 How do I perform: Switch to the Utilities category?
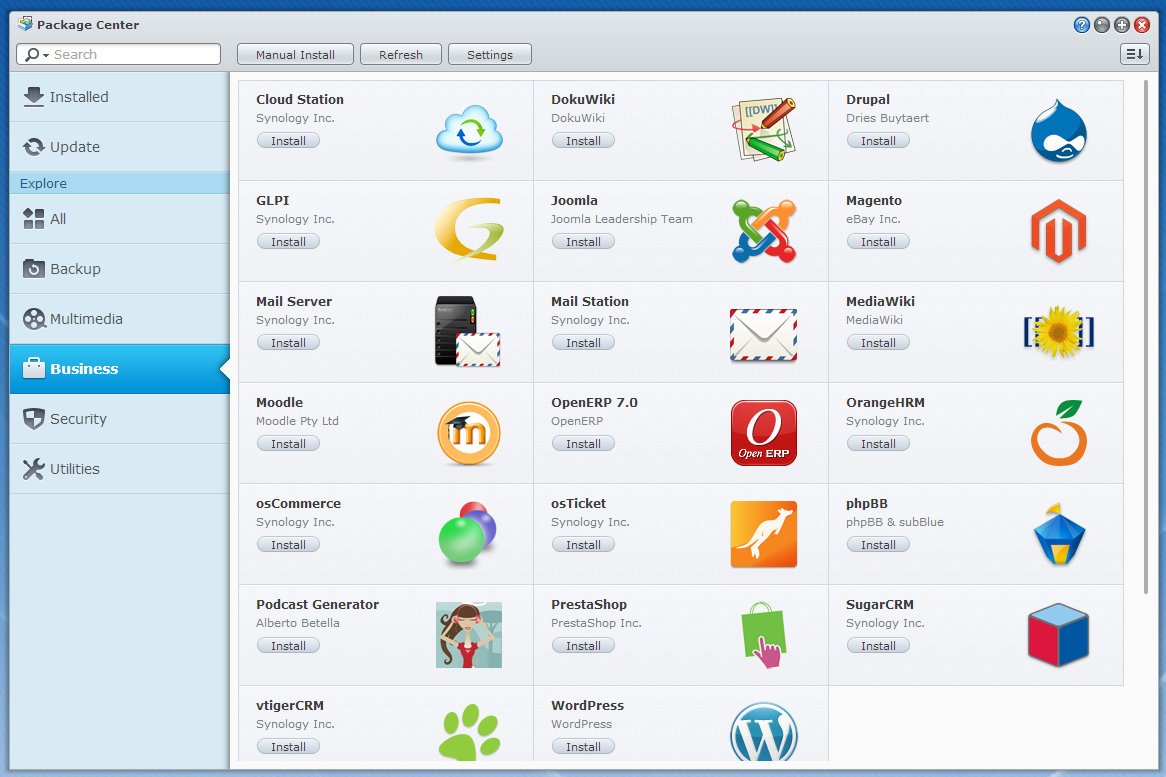pyautogui.click(x=120, y=468)
